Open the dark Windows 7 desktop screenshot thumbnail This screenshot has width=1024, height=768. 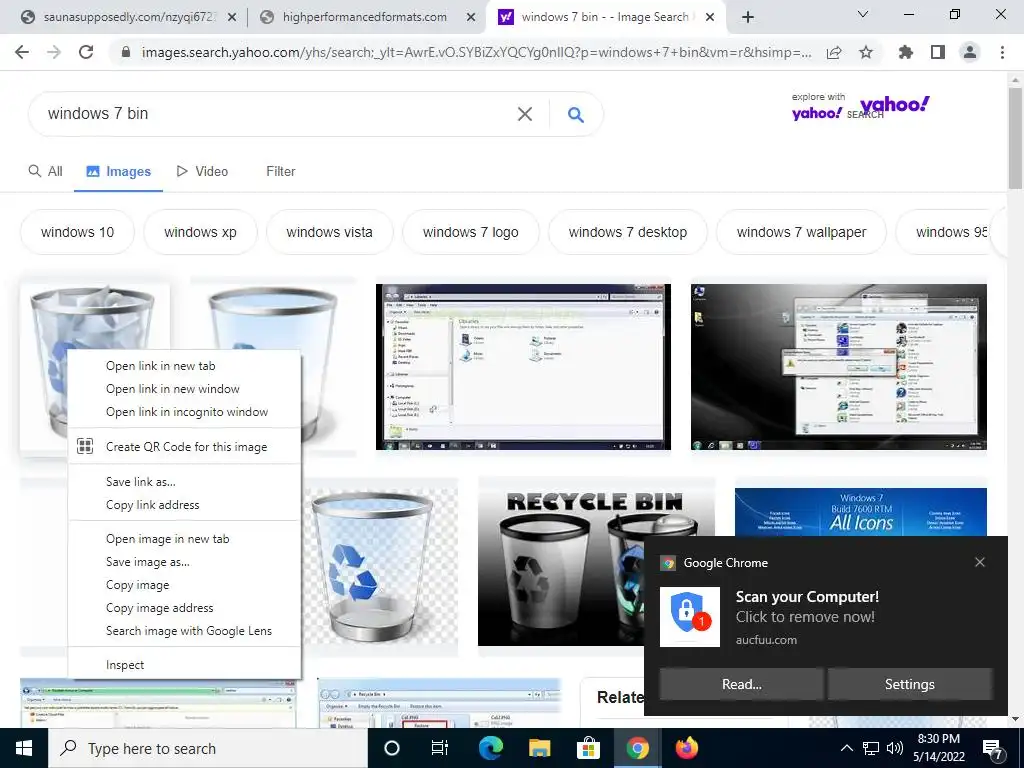(x=839, y=367)
